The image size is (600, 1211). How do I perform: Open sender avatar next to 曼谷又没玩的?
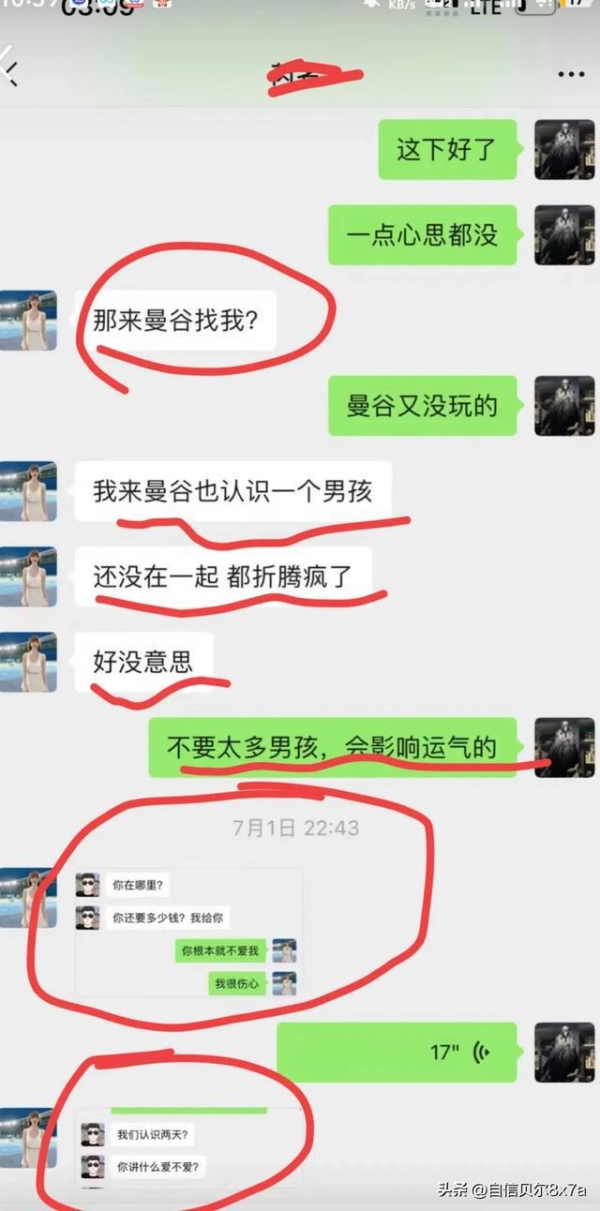[564, 406]
